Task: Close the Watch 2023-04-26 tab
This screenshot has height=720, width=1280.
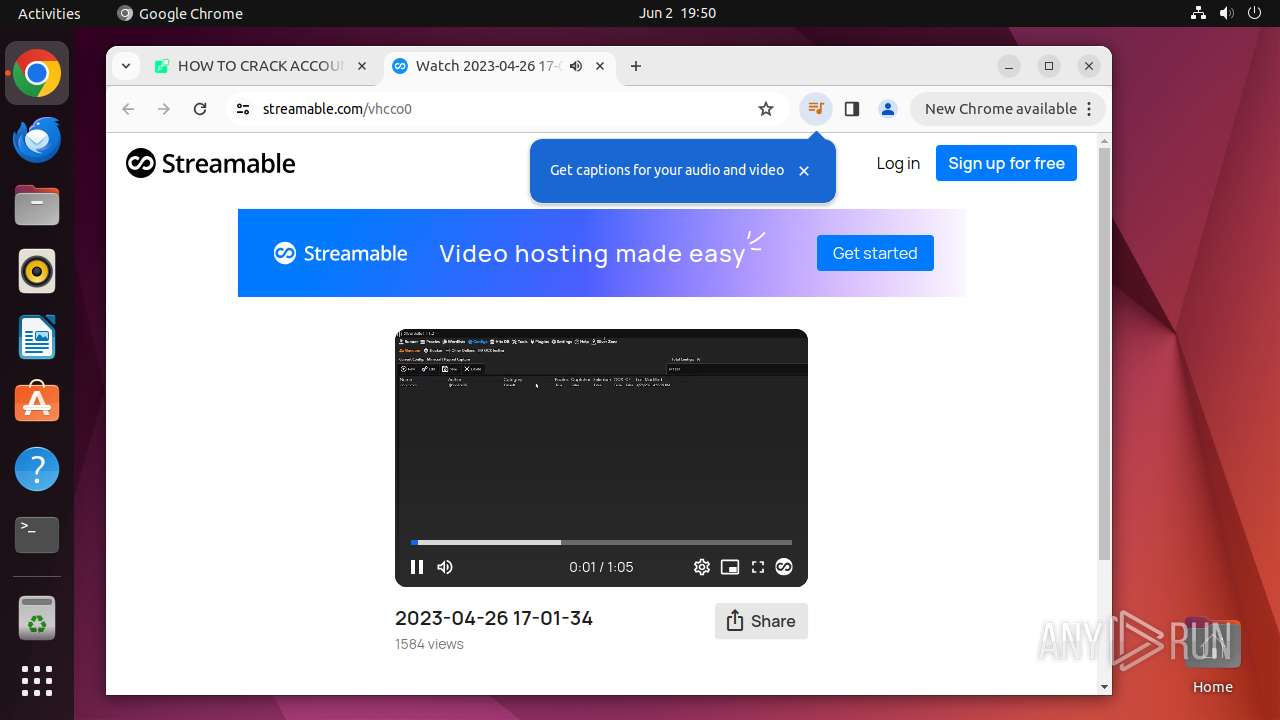Action: pyautogui.click(x=600, y=66)
